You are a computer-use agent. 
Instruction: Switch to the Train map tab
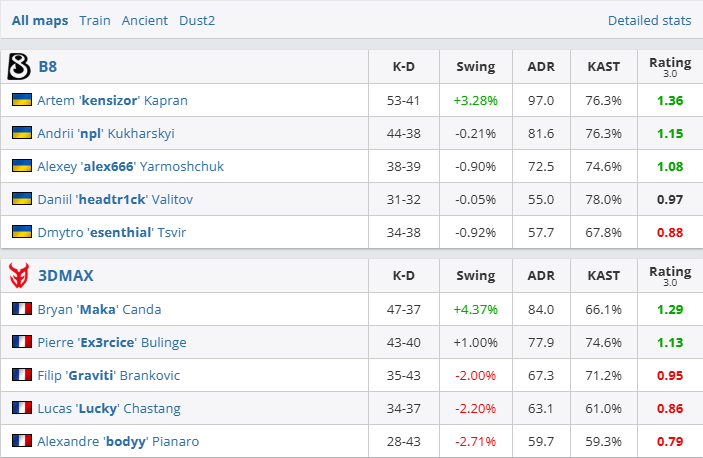[95, 20]
